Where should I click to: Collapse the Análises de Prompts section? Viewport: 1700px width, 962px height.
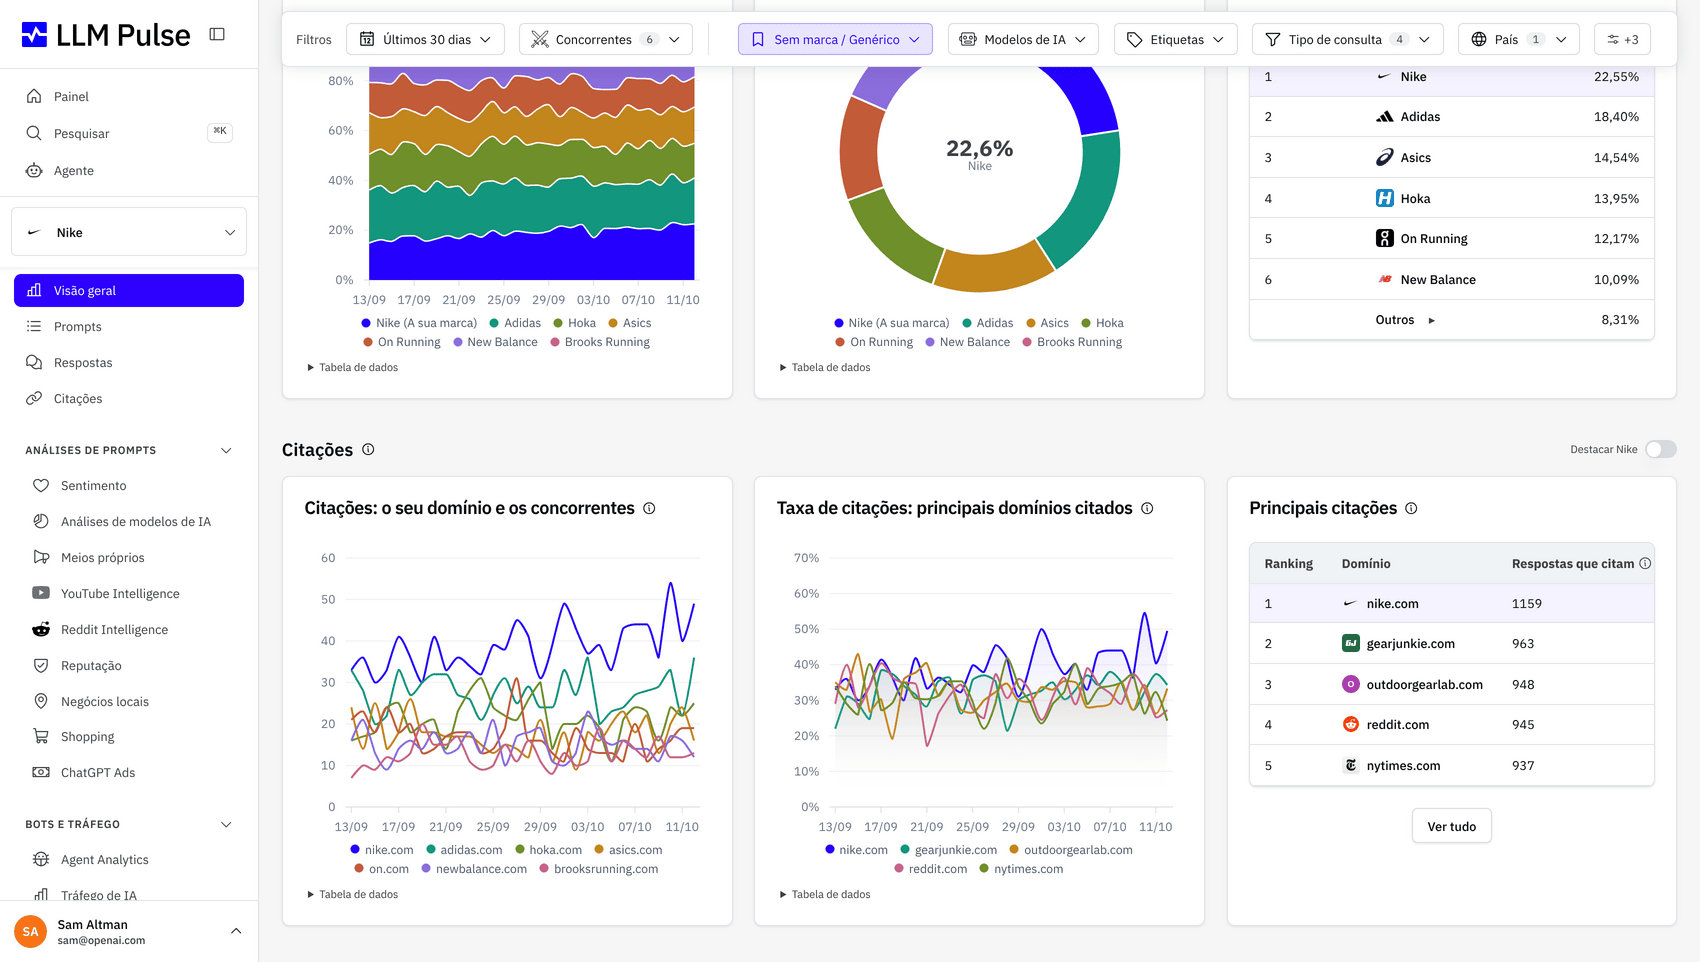226,451
